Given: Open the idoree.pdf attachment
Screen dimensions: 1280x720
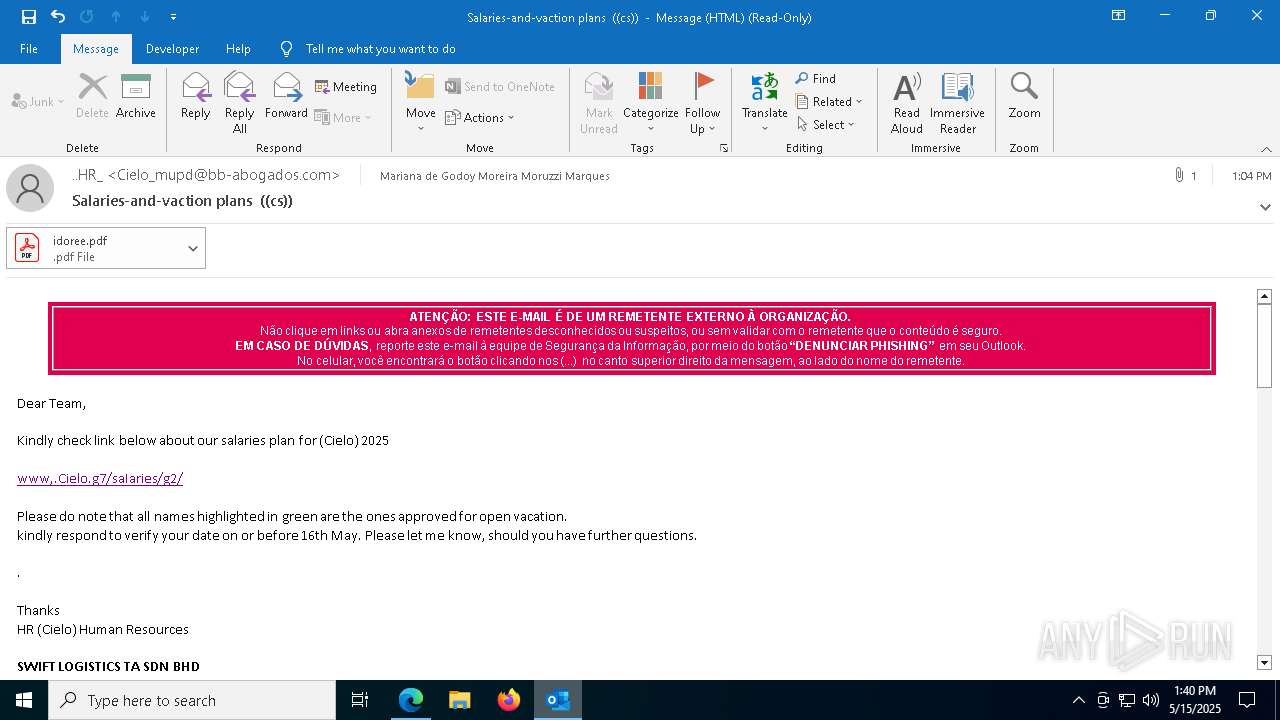Looking at the screenshot, I should 95,248.
